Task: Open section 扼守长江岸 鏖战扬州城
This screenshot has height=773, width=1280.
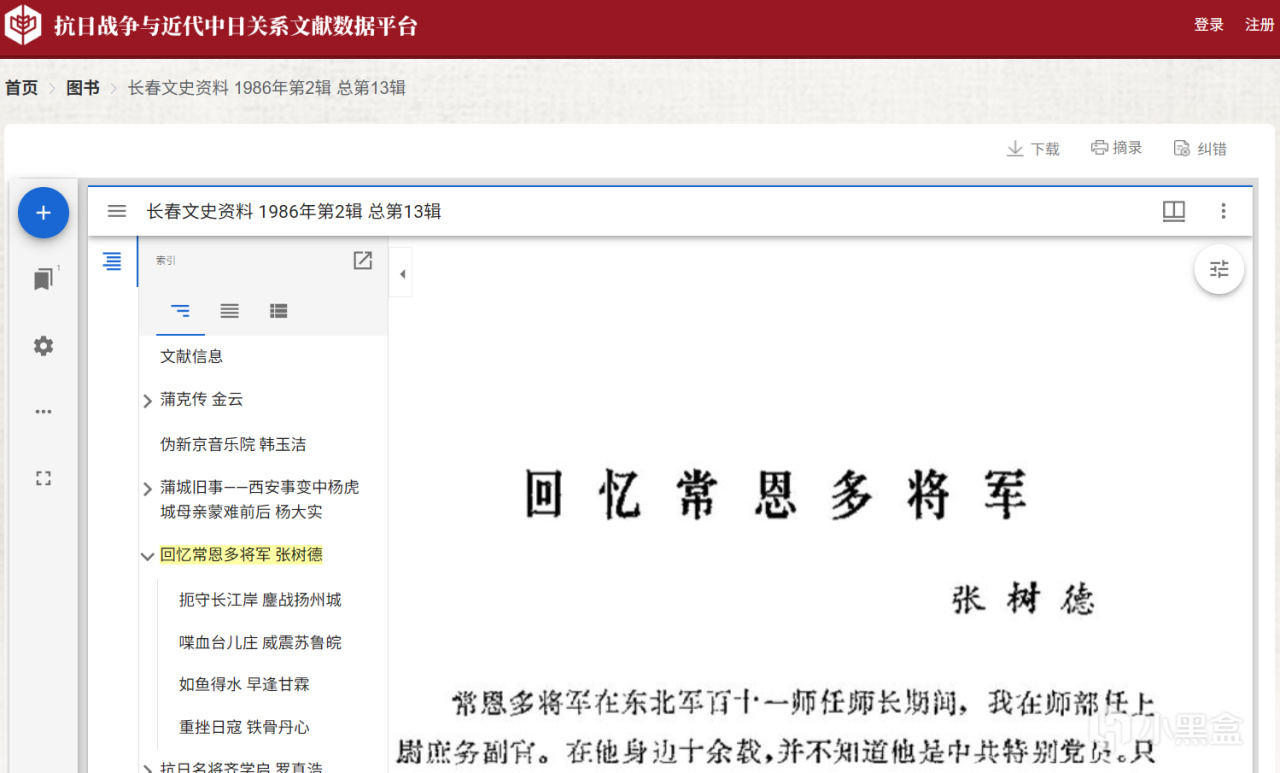Action: (x=260, y=600)
